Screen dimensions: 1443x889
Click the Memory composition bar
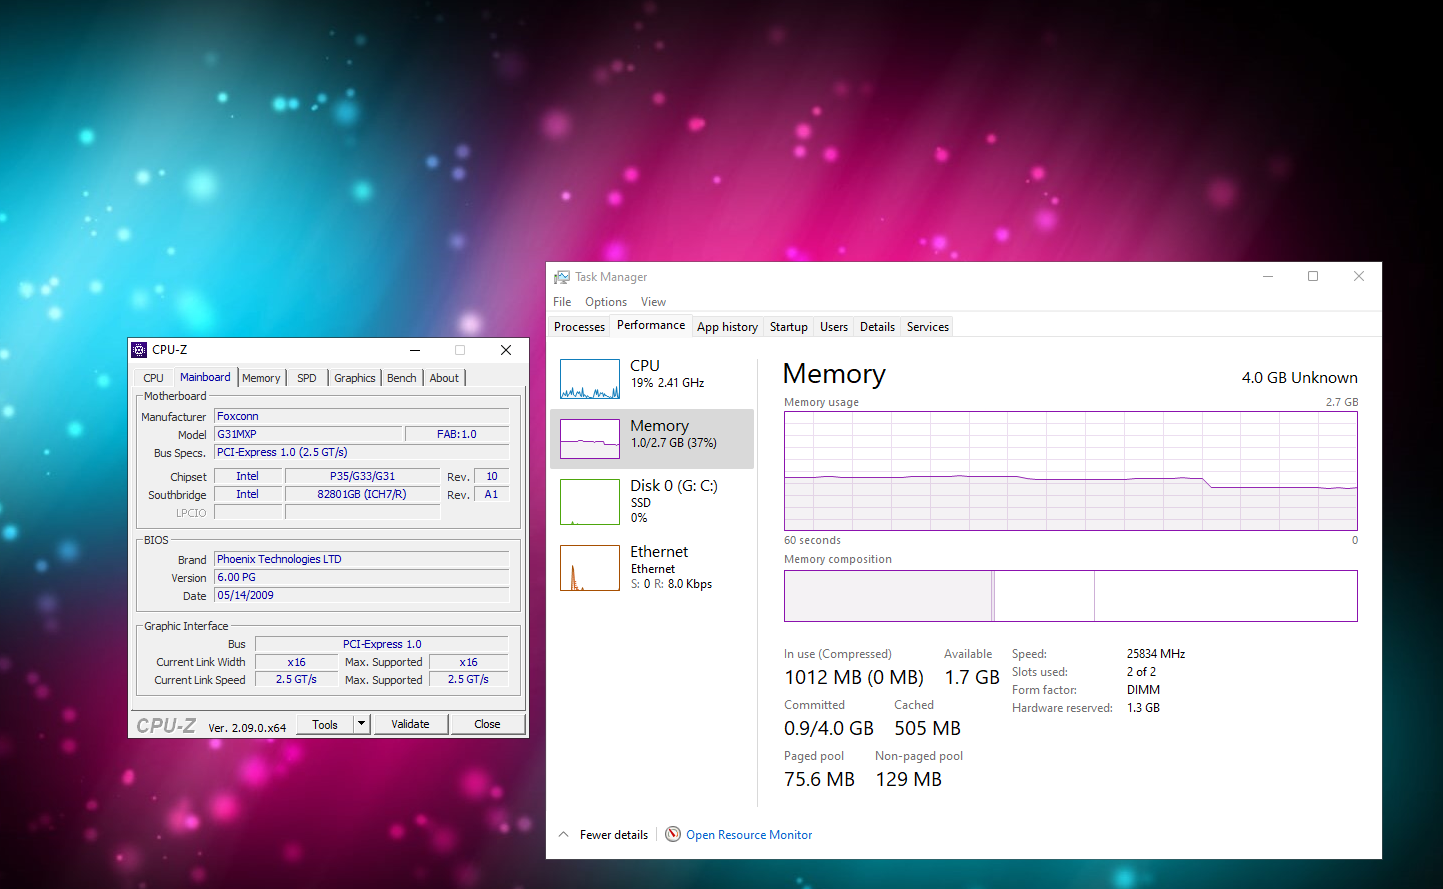point(1071,596)
